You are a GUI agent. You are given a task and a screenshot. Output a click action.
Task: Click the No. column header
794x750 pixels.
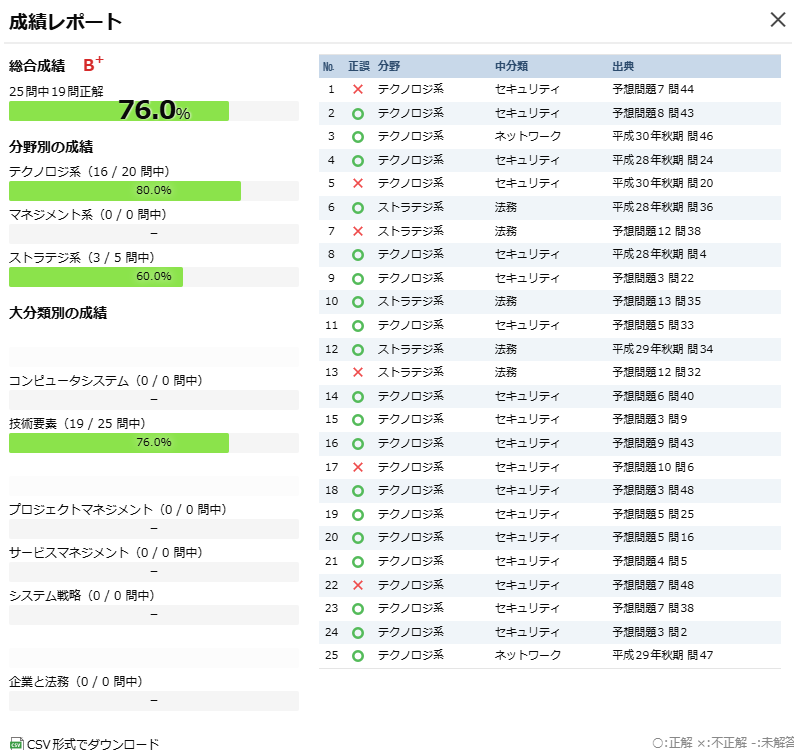(328, 66)
